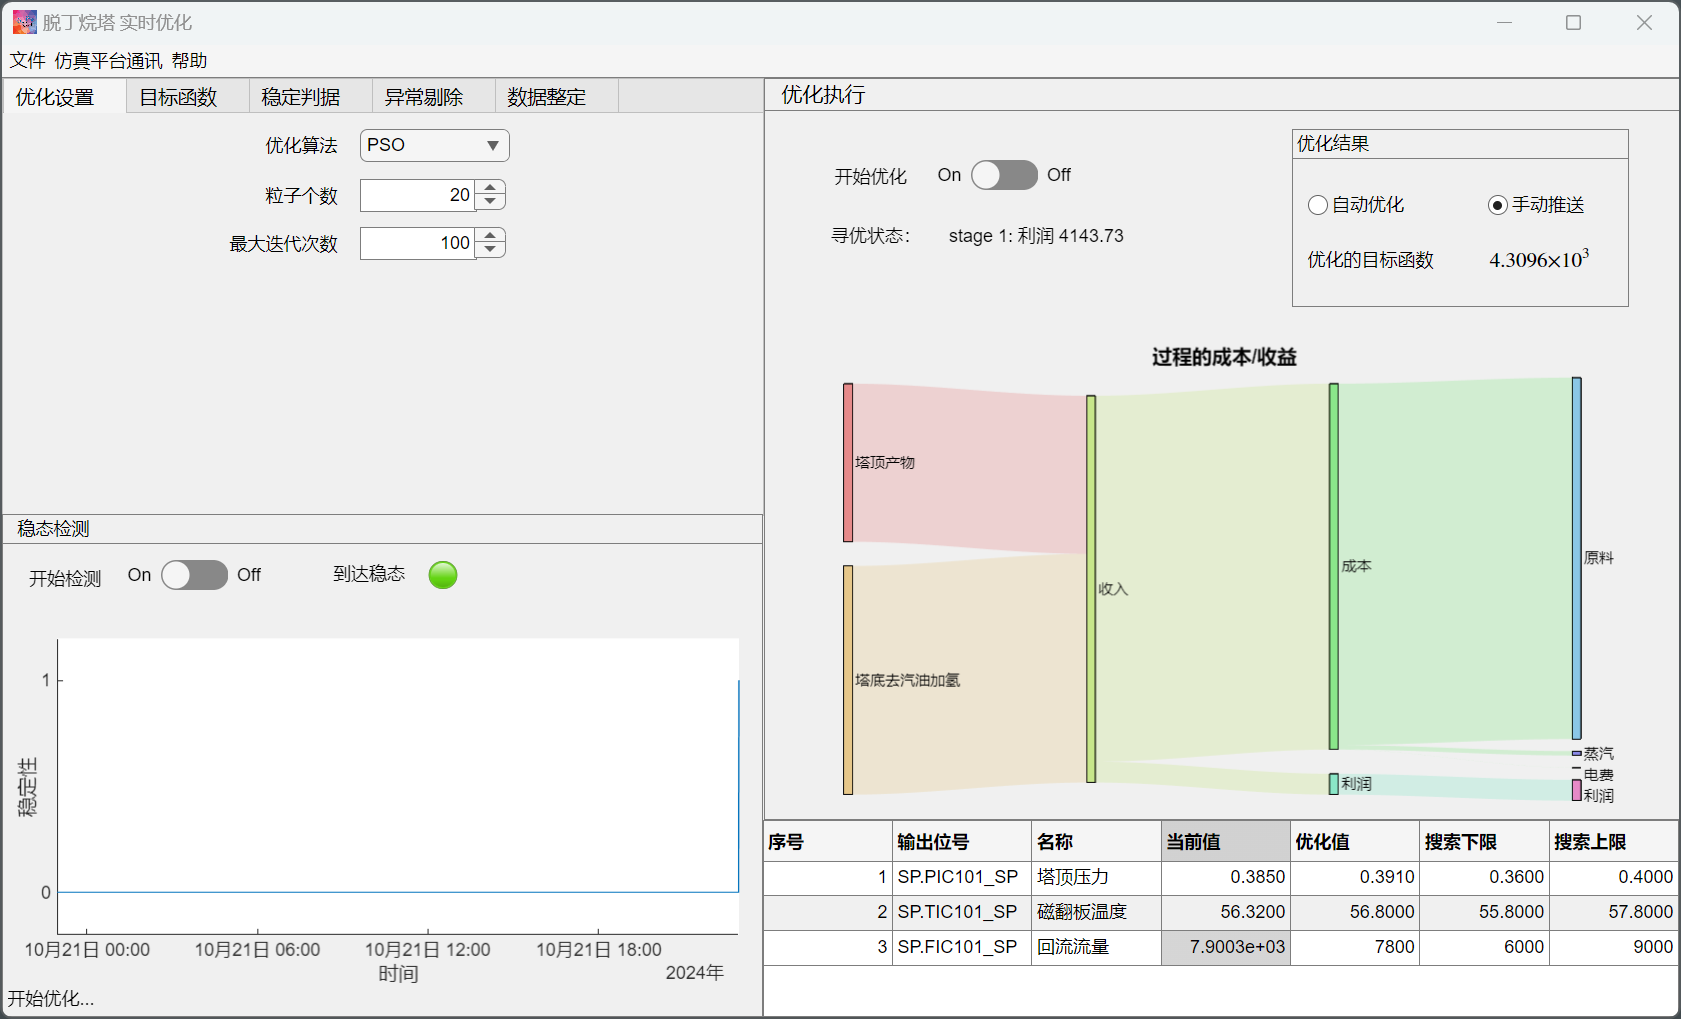Switch to the 异常剔除 tab
The image size is (1681, 1019).
tap(424, 97)
